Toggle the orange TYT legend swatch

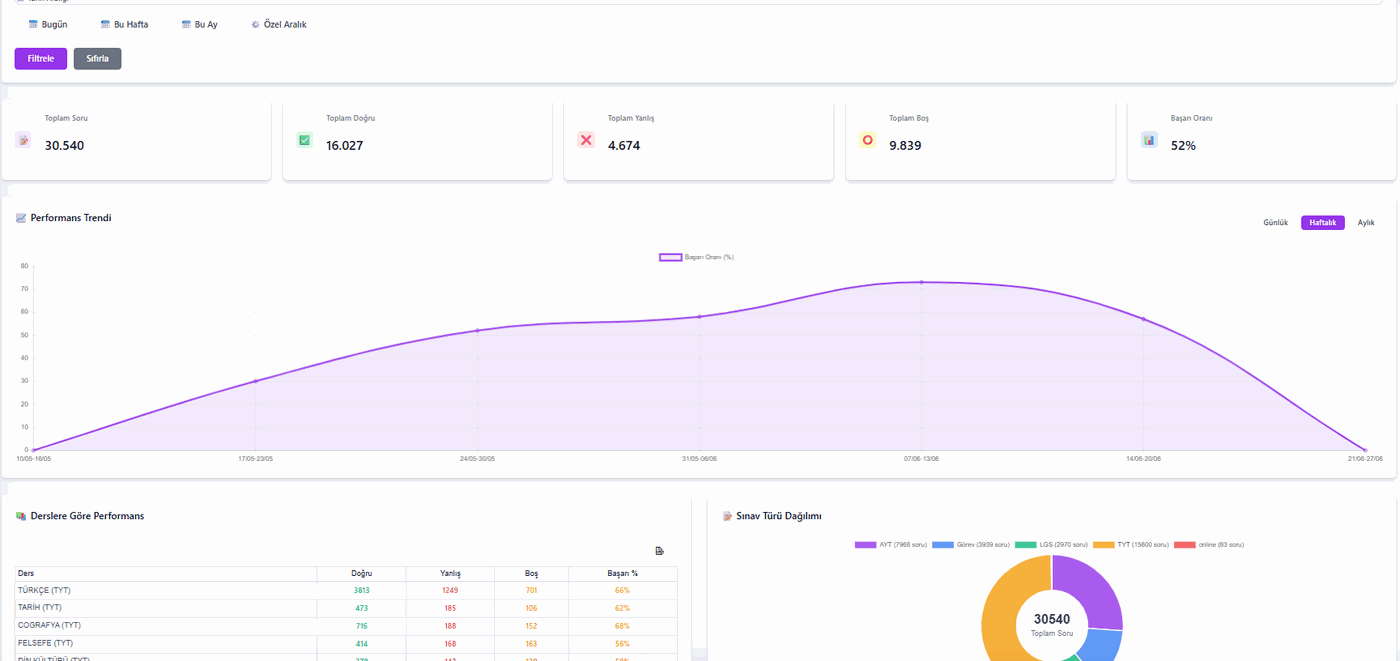click(1103, 545)
